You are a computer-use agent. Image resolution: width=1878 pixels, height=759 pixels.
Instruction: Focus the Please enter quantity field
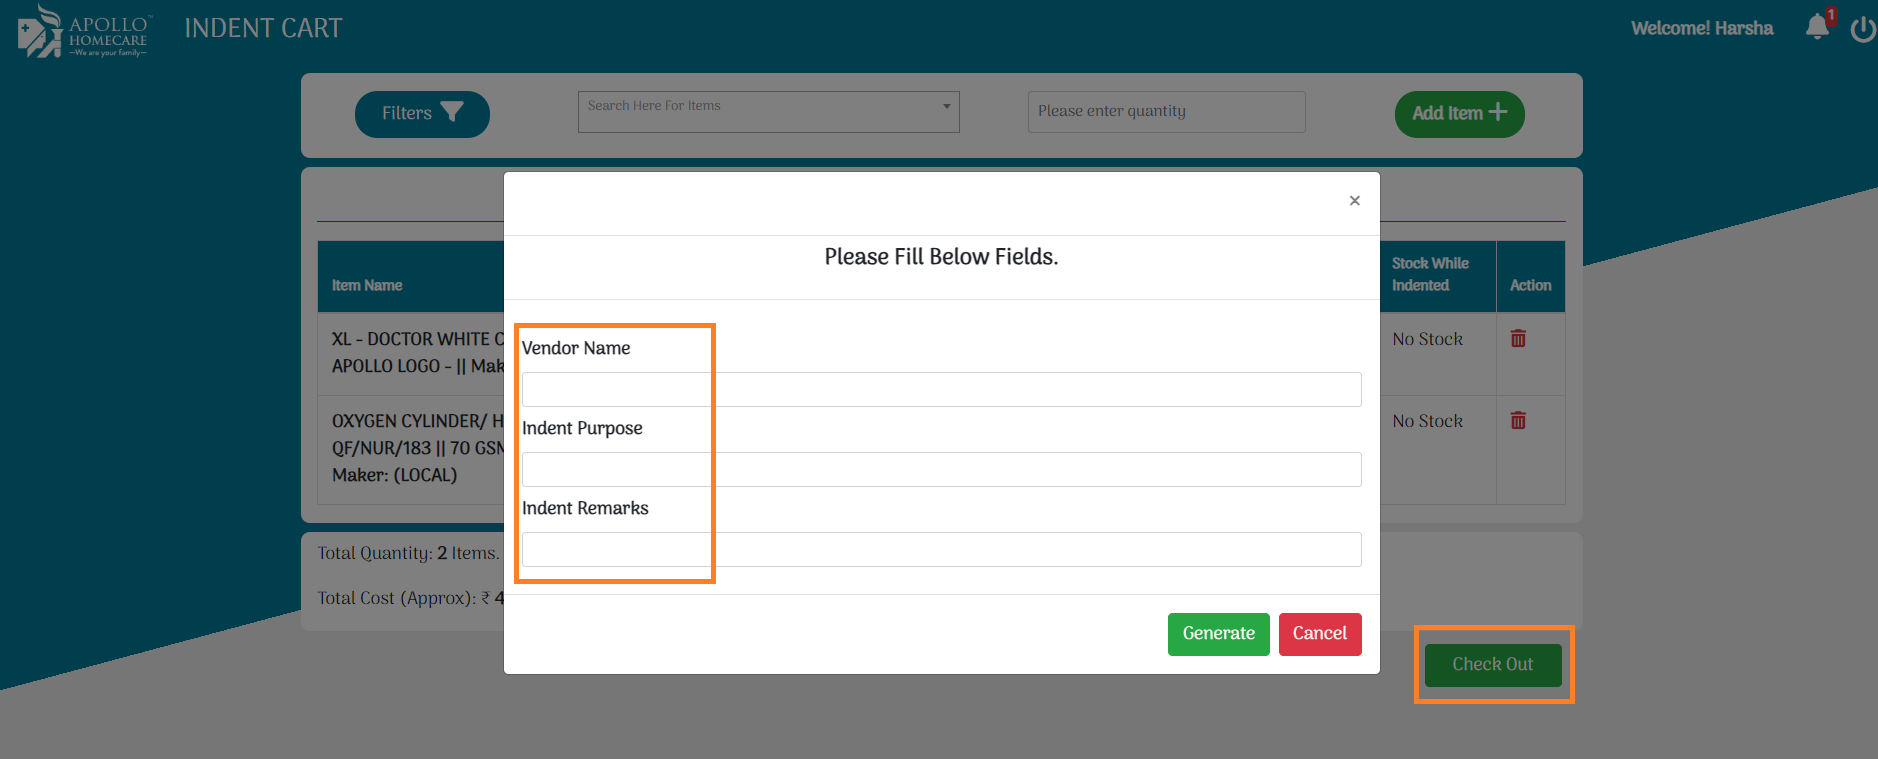[1166, 112]
